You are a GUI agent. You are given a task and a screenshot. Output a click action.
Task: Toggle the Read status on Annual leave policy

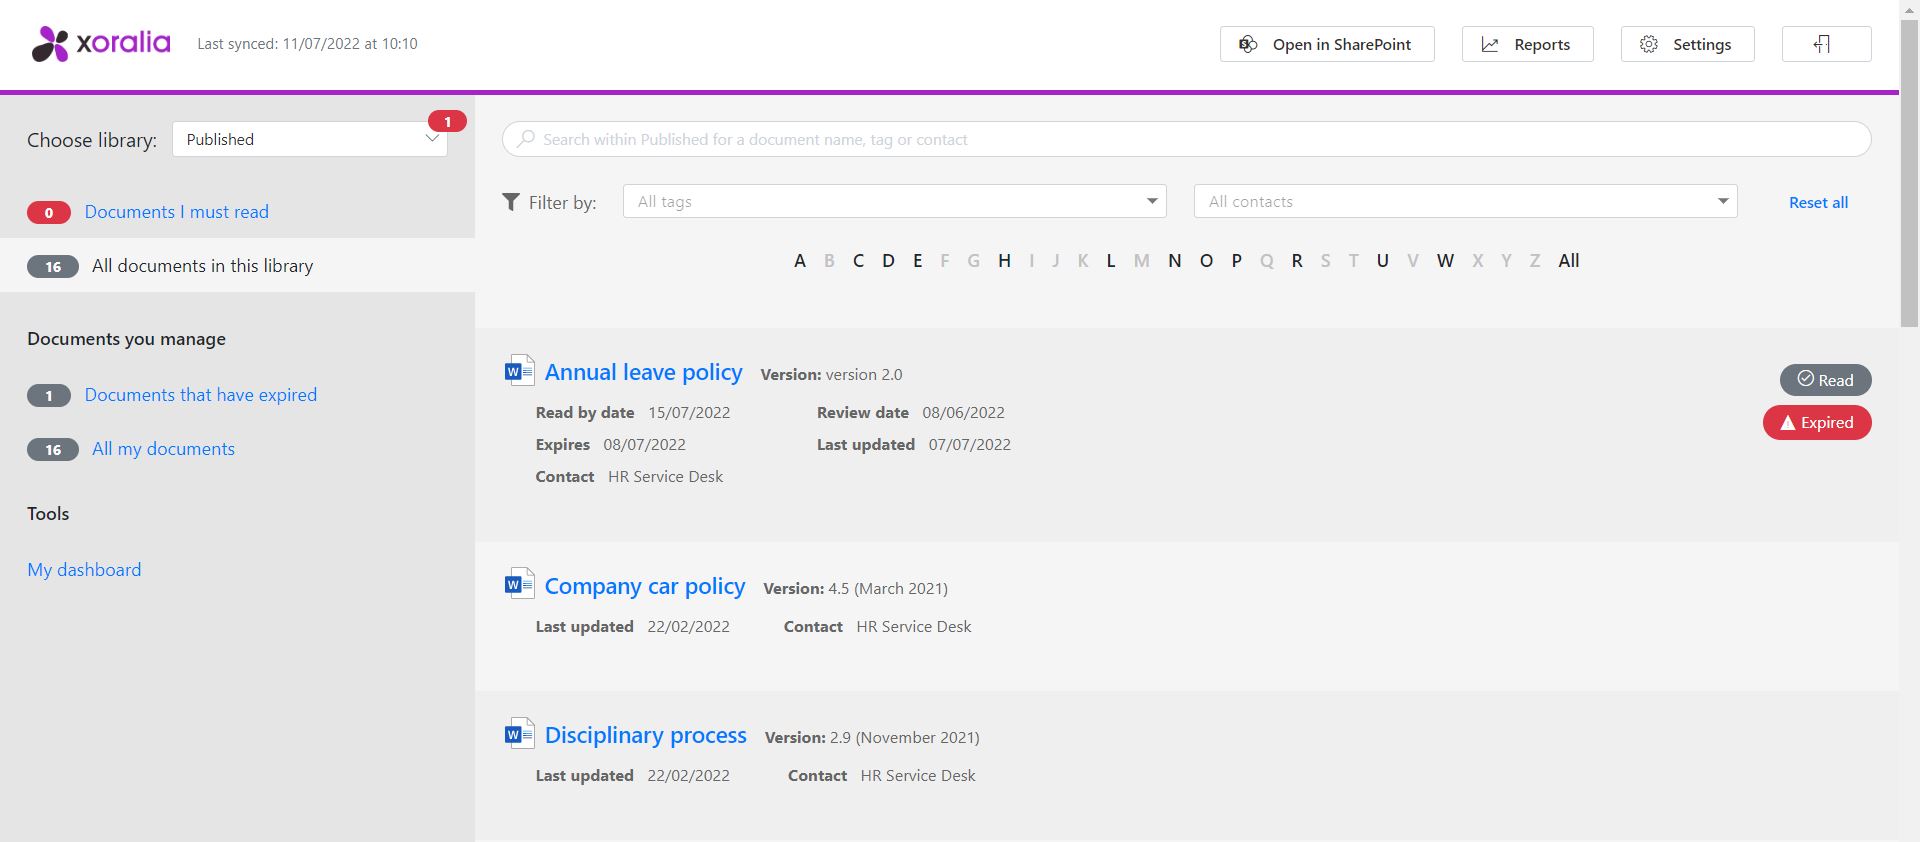tap(1825, 380)
